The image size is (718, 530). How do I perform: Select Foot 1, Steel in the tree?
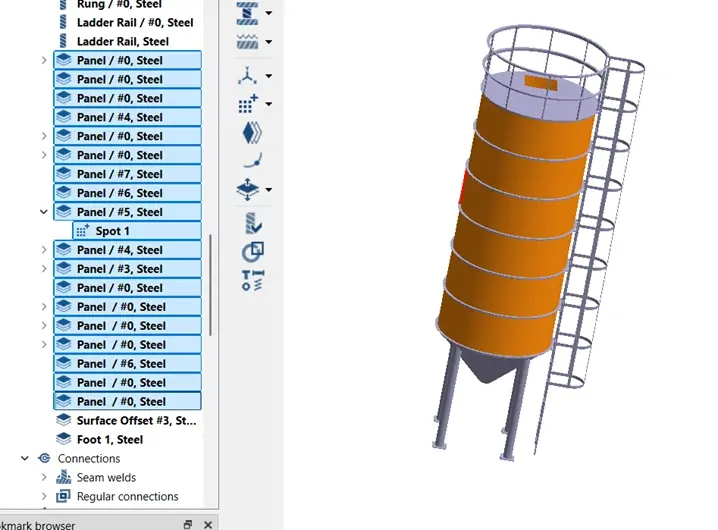[109, 440]
